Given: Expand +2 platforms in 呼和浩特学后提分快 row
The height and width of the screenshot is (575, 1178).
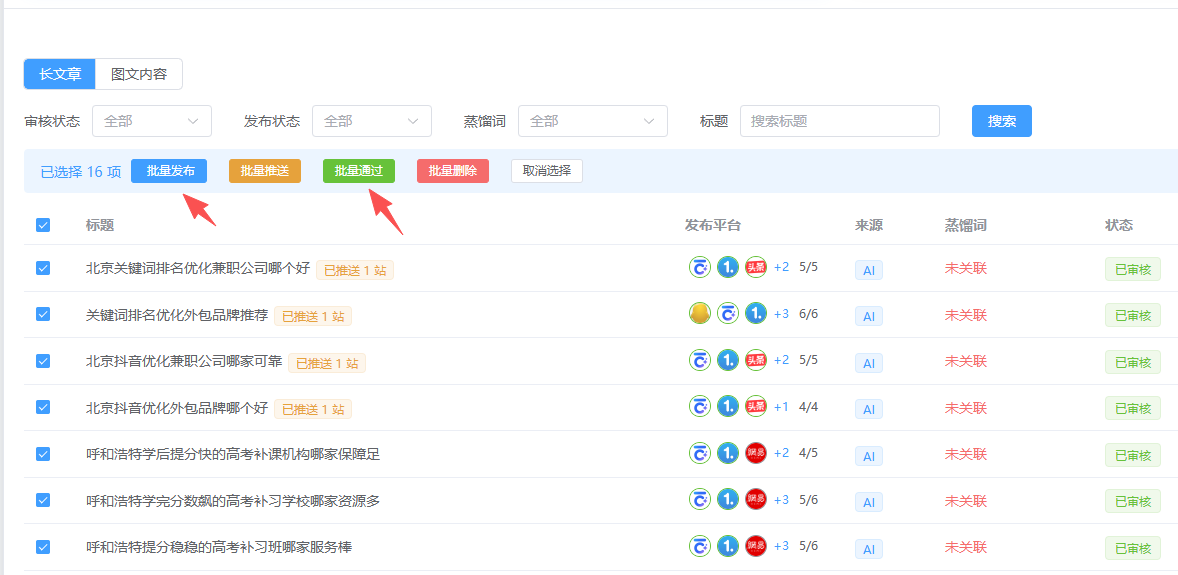Looking at the screenshot, I should point(781,453).
